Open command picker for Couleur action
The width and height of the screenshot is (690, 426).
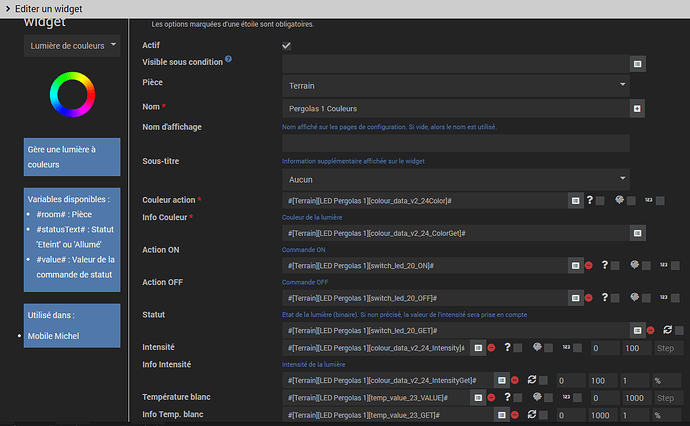(x=576, y=201)
